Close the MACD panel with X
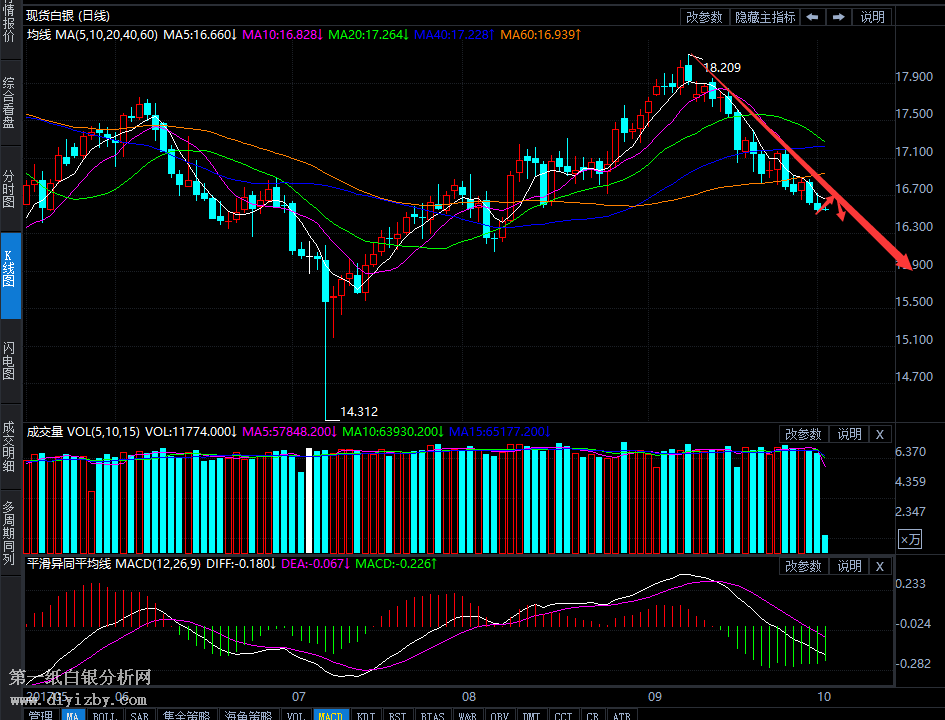The width and height of the screenshot is (945, 720). click(x=879, y=566)
